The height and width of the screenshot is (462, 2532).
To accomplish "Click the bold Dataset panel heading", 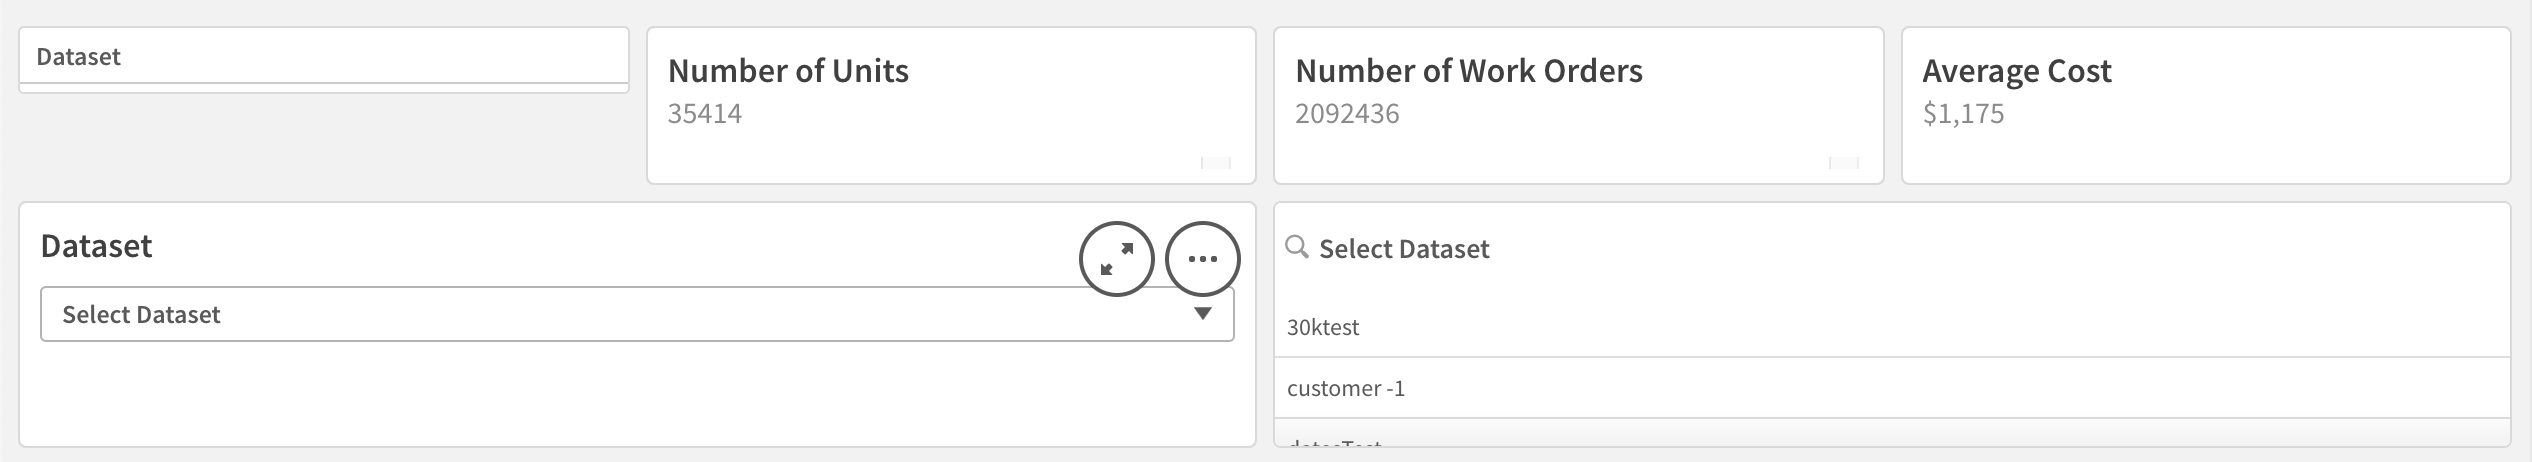I will tap(96, 246).
